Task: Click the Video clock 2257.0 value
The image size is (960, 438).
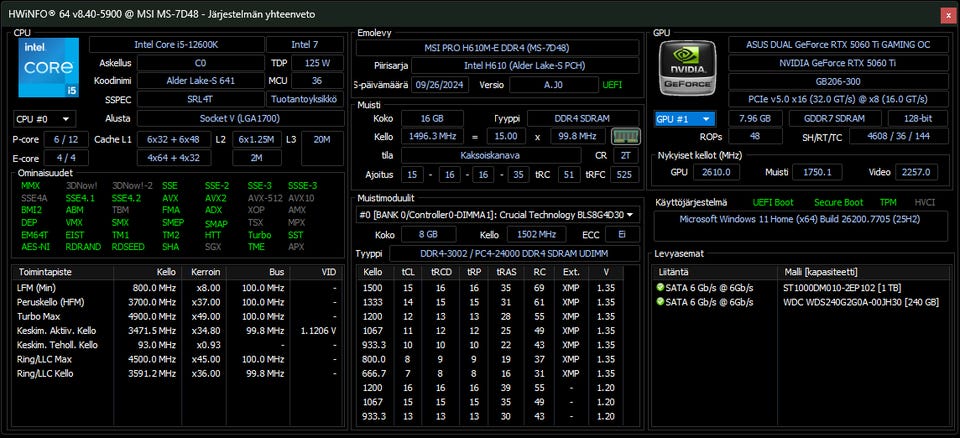Action: [x=917, y=172]
